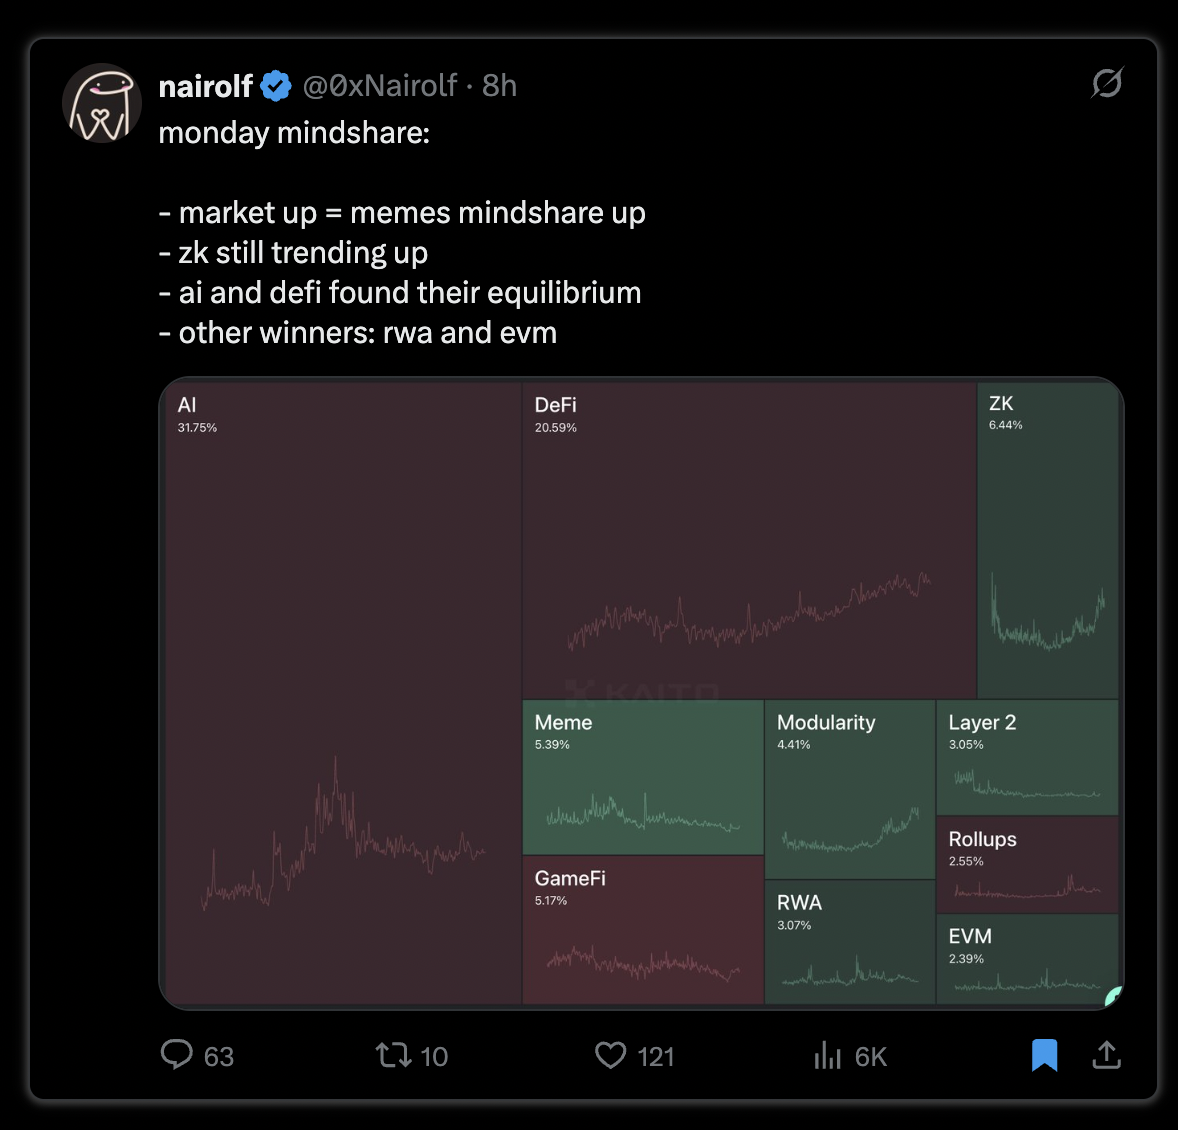
Task: Click the nairolf display name
Action: (x=205, y=86)
